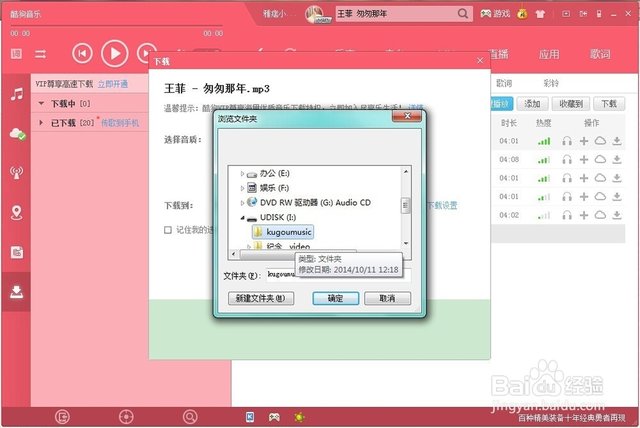Switch to the 应用 top tab

click(549, 54)
